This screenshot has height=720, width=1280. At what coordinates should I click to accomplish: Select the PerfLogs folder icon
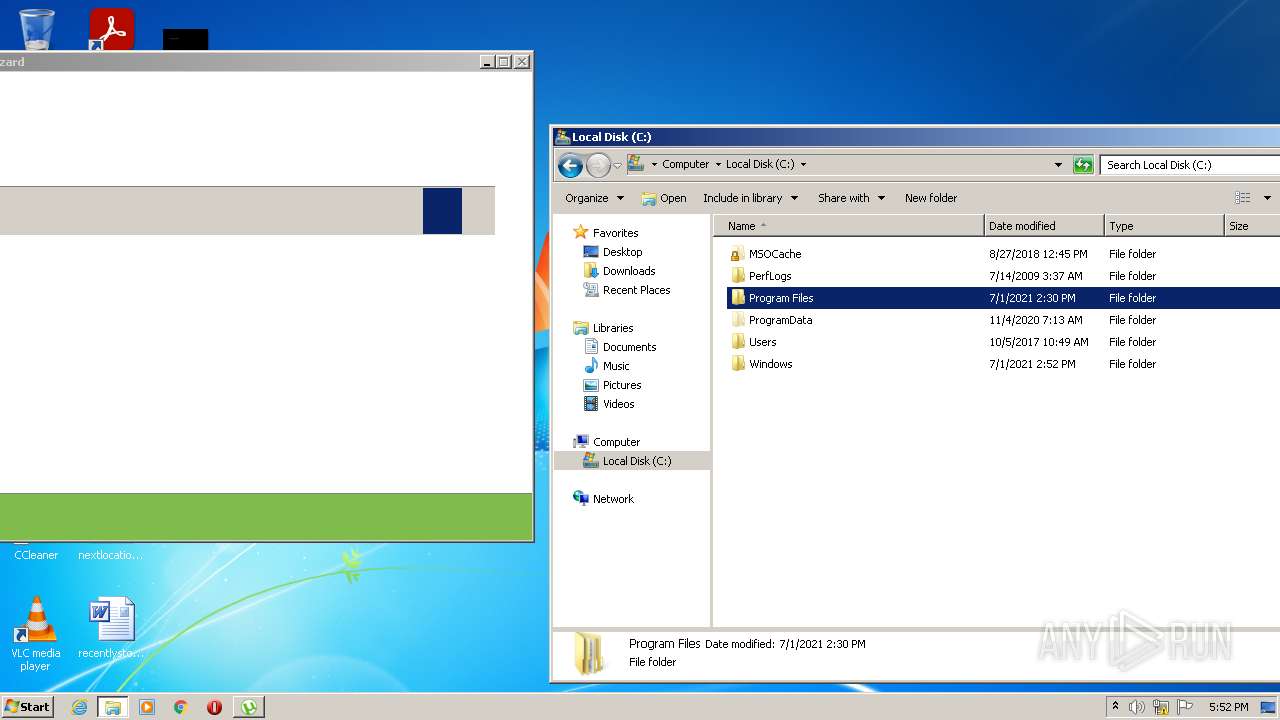[x=738, y=276]
